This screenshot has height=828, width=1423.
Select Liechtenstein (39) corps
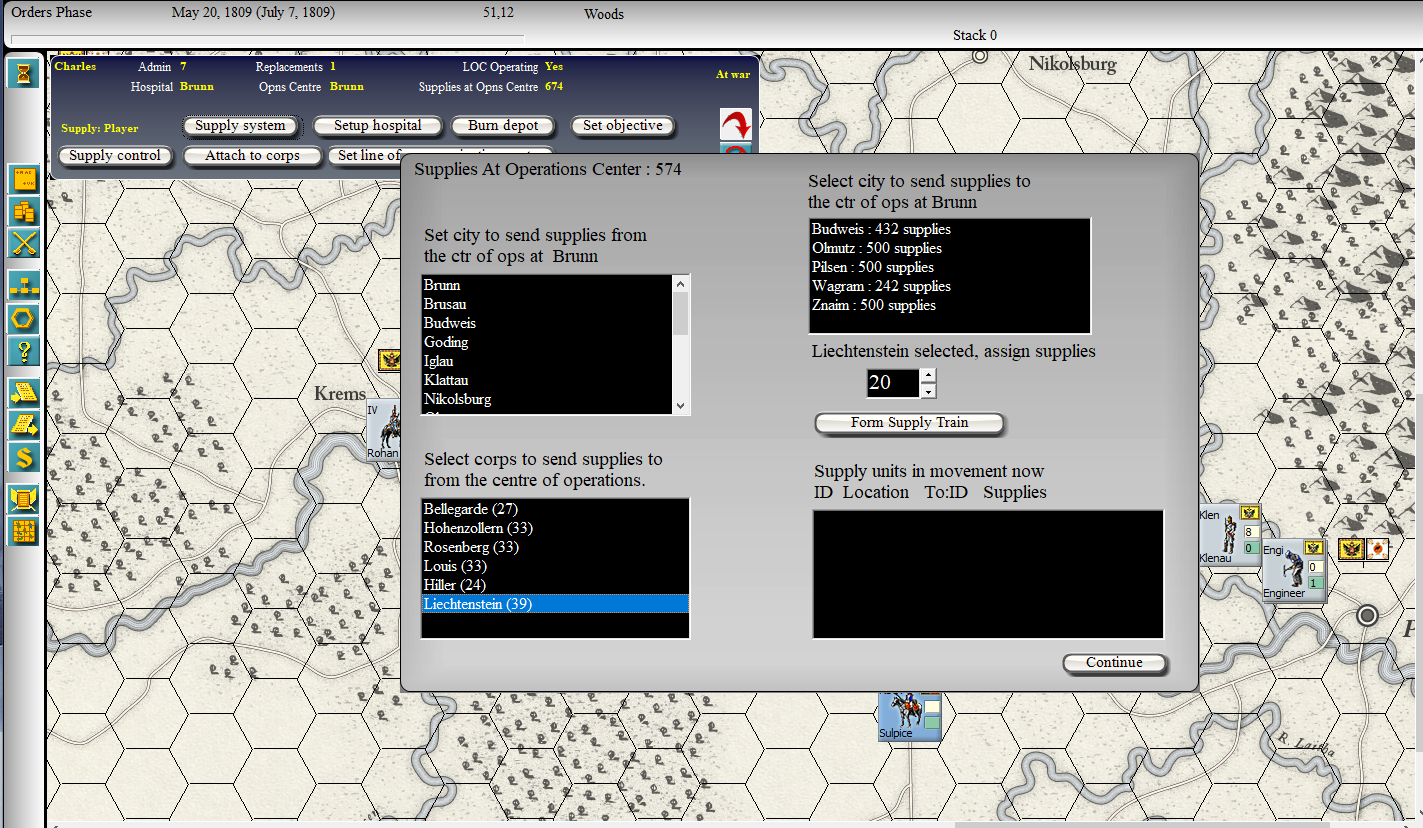pyautogui.click(x=555, y=604)
